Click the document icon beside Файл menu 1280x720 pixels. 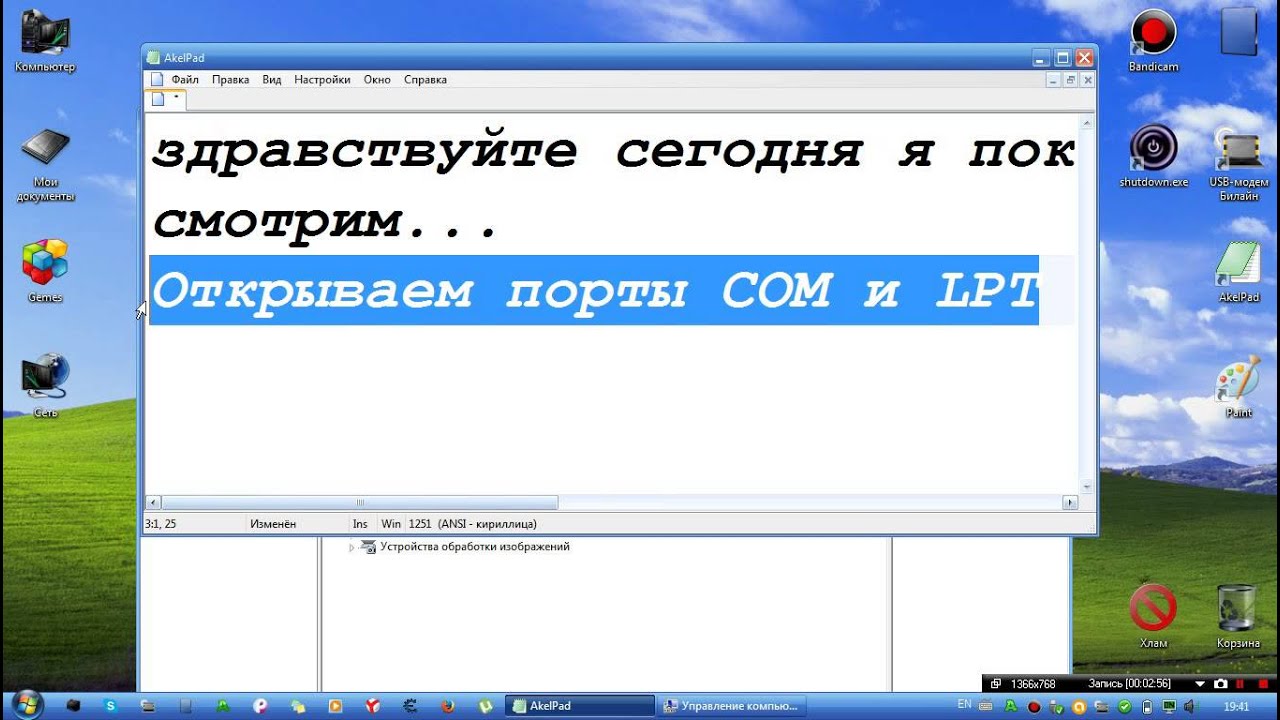[156, 80]
